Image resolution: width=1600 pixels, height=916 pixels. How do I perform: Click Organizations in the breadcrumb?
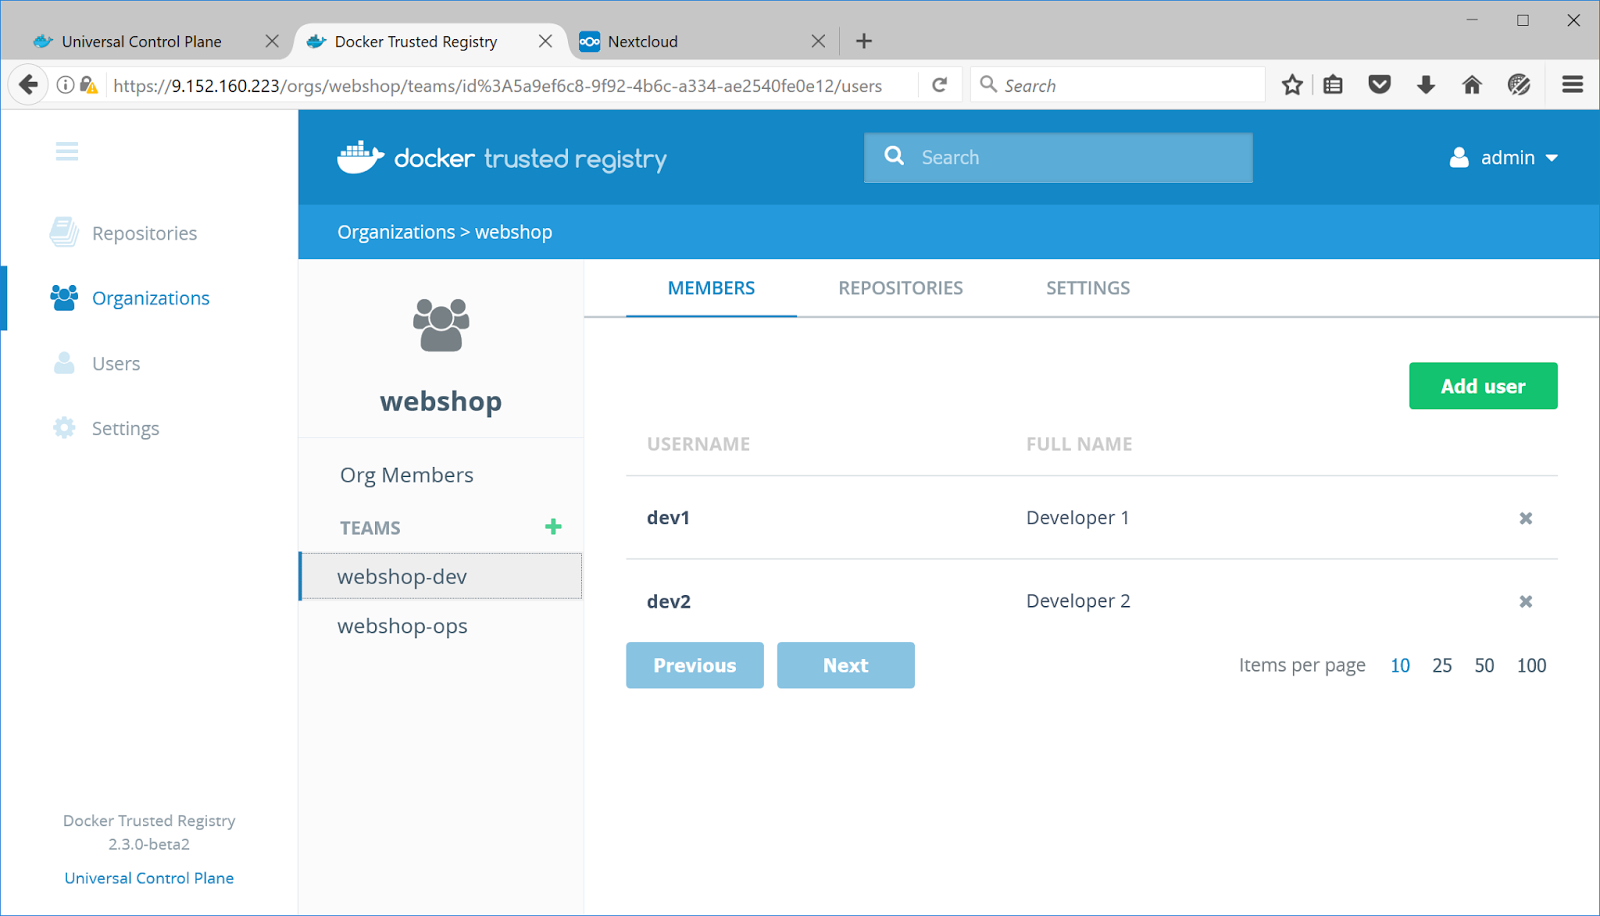pos(396,232)
